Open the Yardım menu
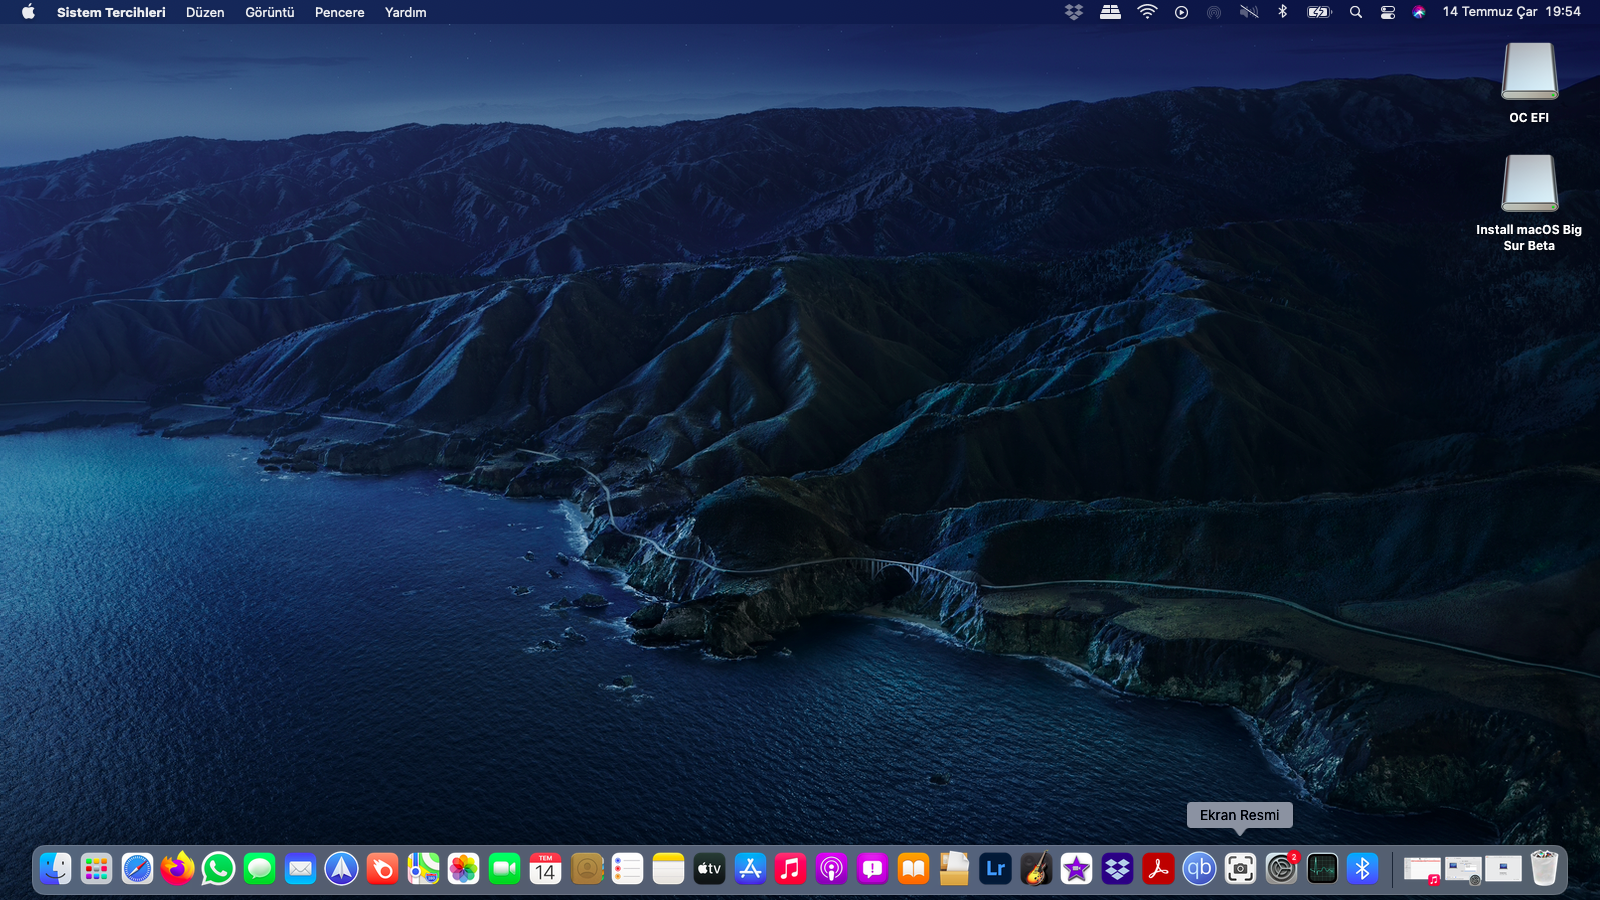Viewport: 1600px width, 900px height. pos(405,12)
